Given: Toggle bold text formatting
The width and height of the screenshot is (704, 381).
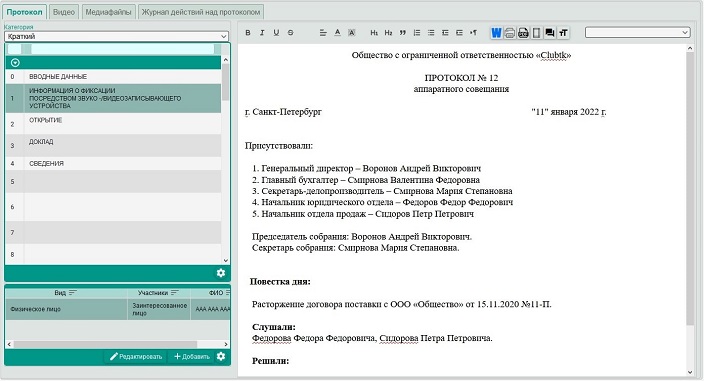Looking at the screenshot, I should [248, 33].
